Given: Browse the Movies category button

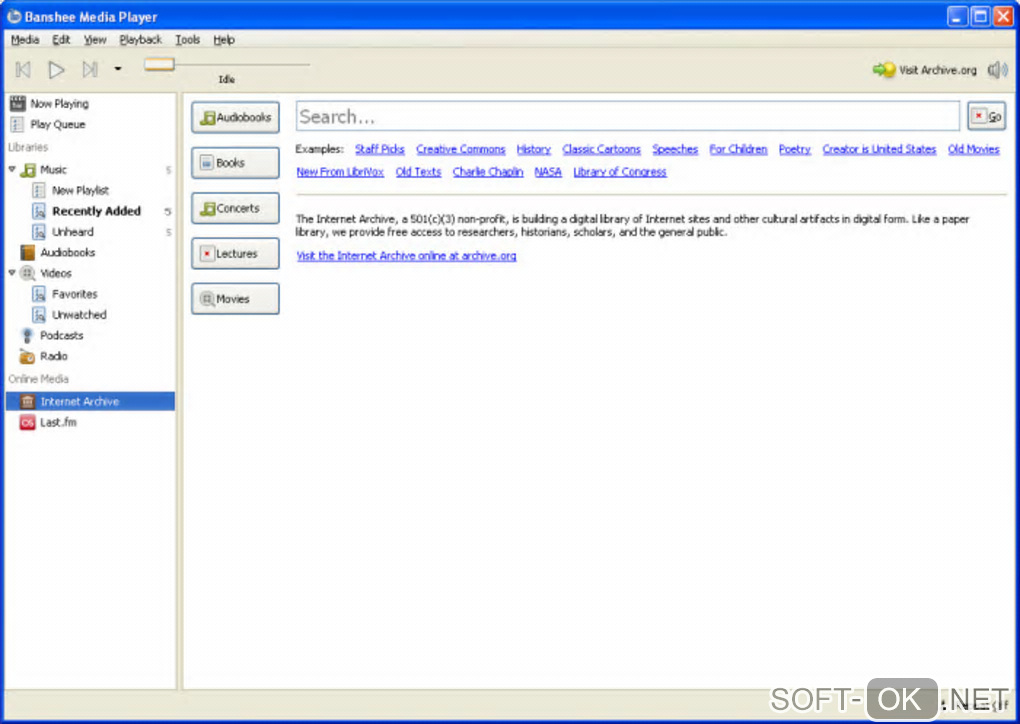Looking at the screenshot, I should coord(235,299).
